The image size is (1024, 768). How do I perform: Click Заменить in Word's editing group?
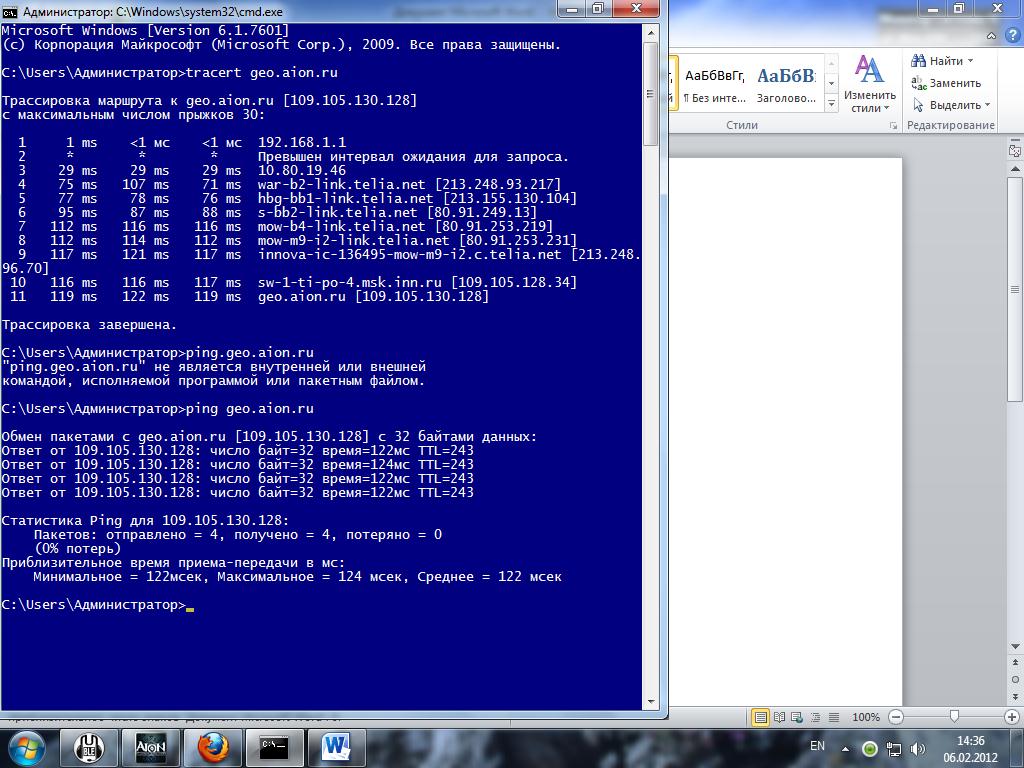tap(946, 83)
